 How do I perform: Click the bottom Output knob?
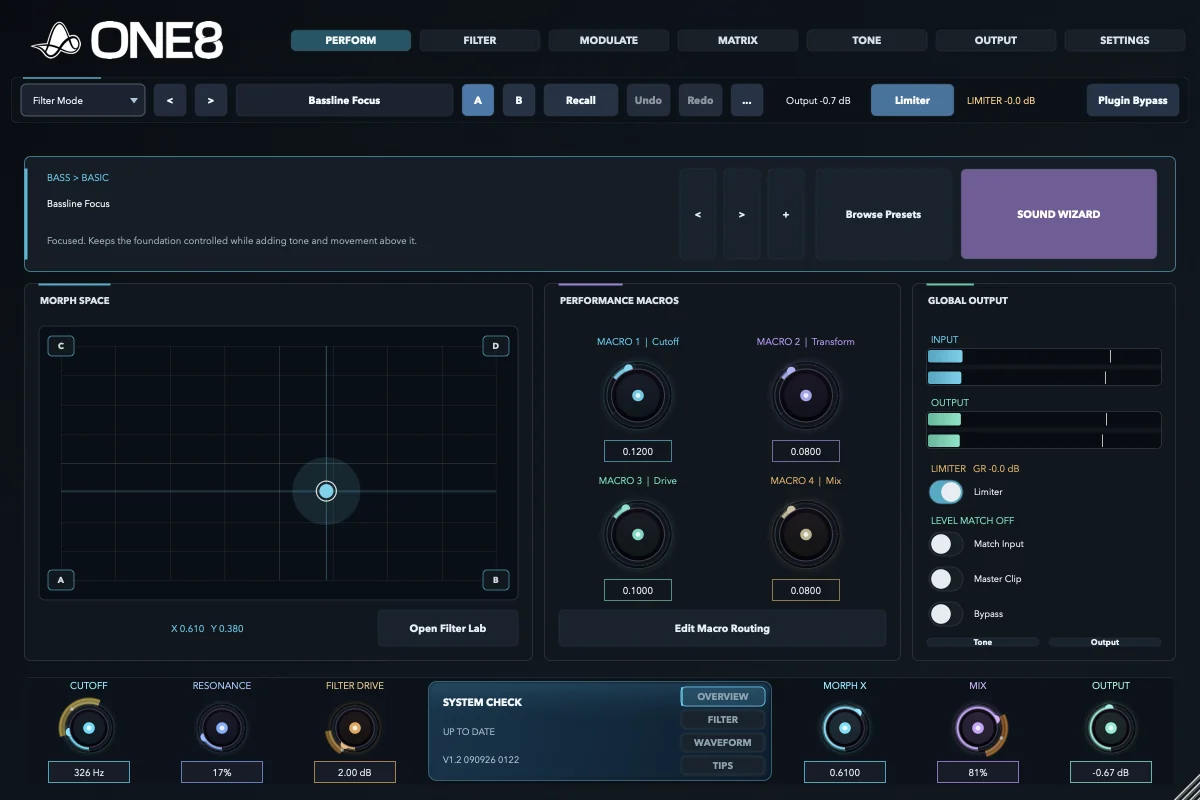coord(1110,728)
